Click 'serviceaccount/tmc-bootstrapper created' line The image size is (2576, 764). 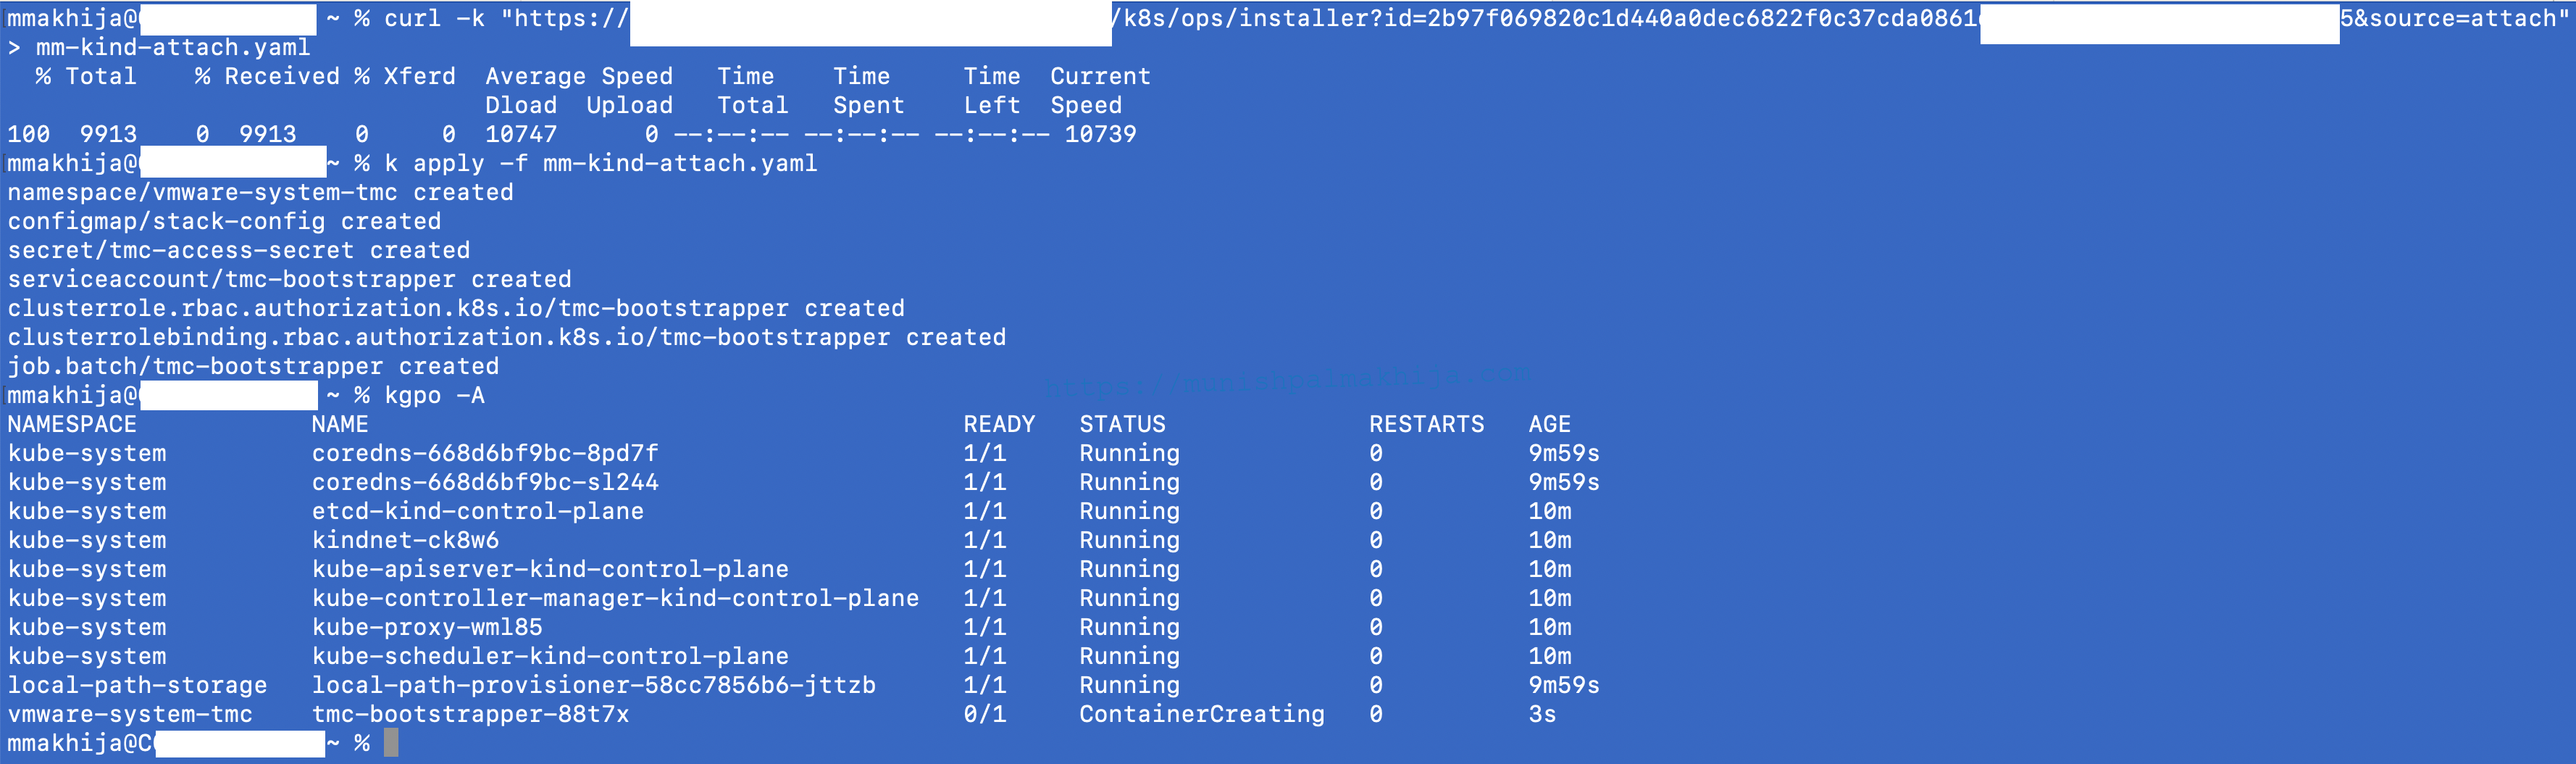pyautogui.click(x=289, y=280)
